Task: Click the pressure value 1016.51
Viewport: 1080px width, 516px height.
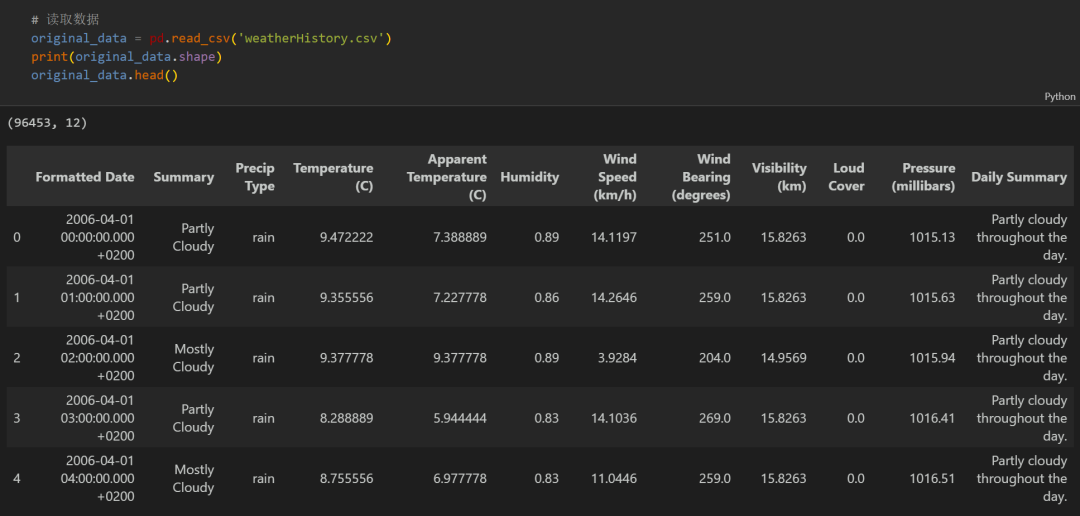Action: [x=933, y=479]
